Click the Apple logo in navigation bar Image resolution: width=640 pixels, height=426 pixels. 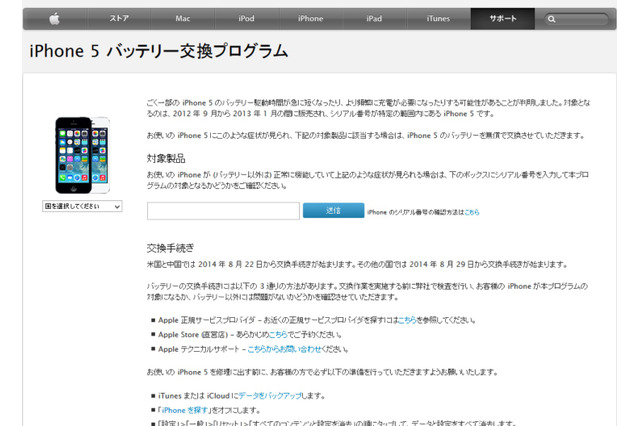55,18
